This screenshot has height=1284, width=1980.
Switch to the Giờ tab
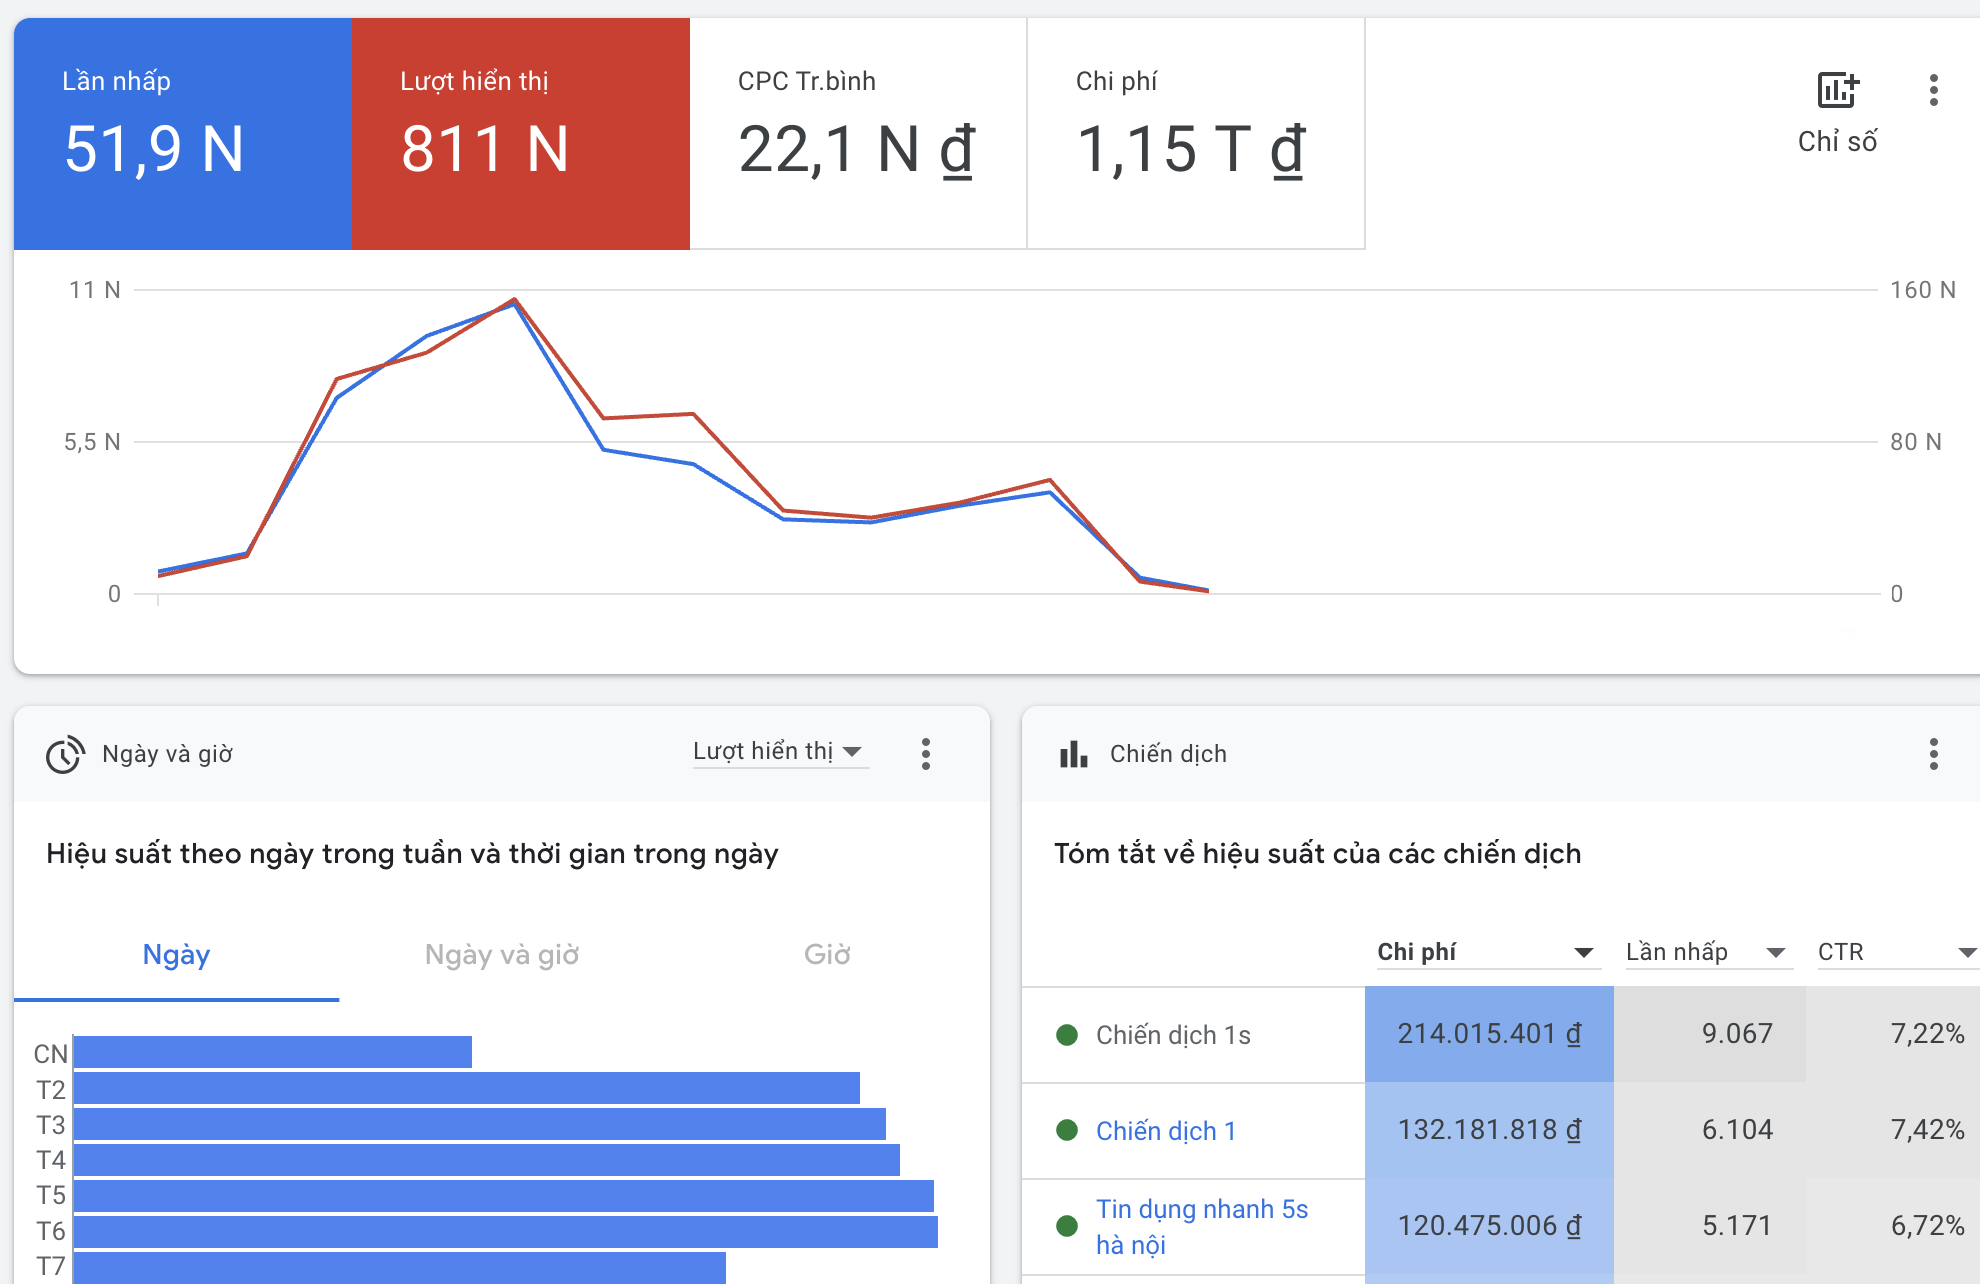point(827,955)
